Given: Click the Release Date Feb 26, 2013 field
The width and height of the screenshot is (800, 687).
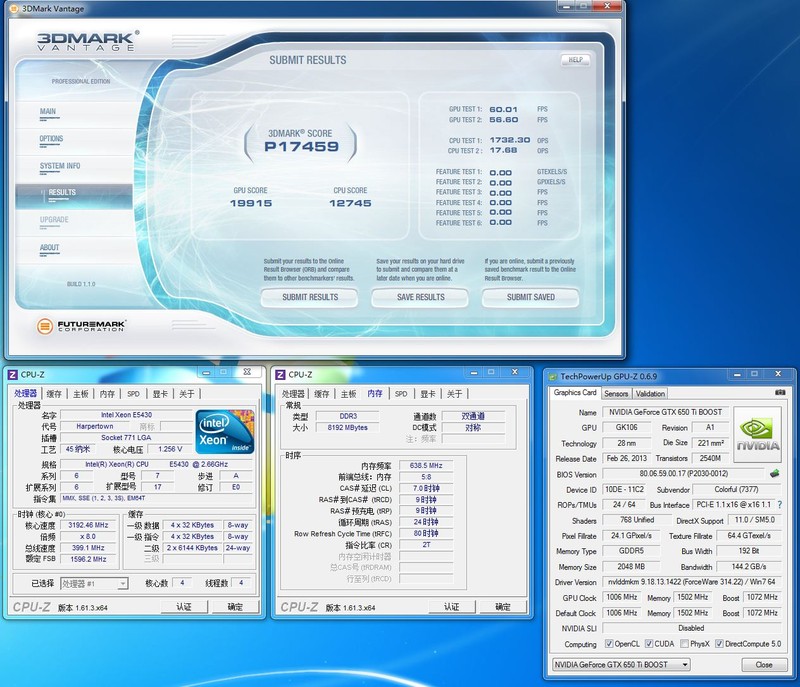Looking at the screenshot, I should (627, 458).
